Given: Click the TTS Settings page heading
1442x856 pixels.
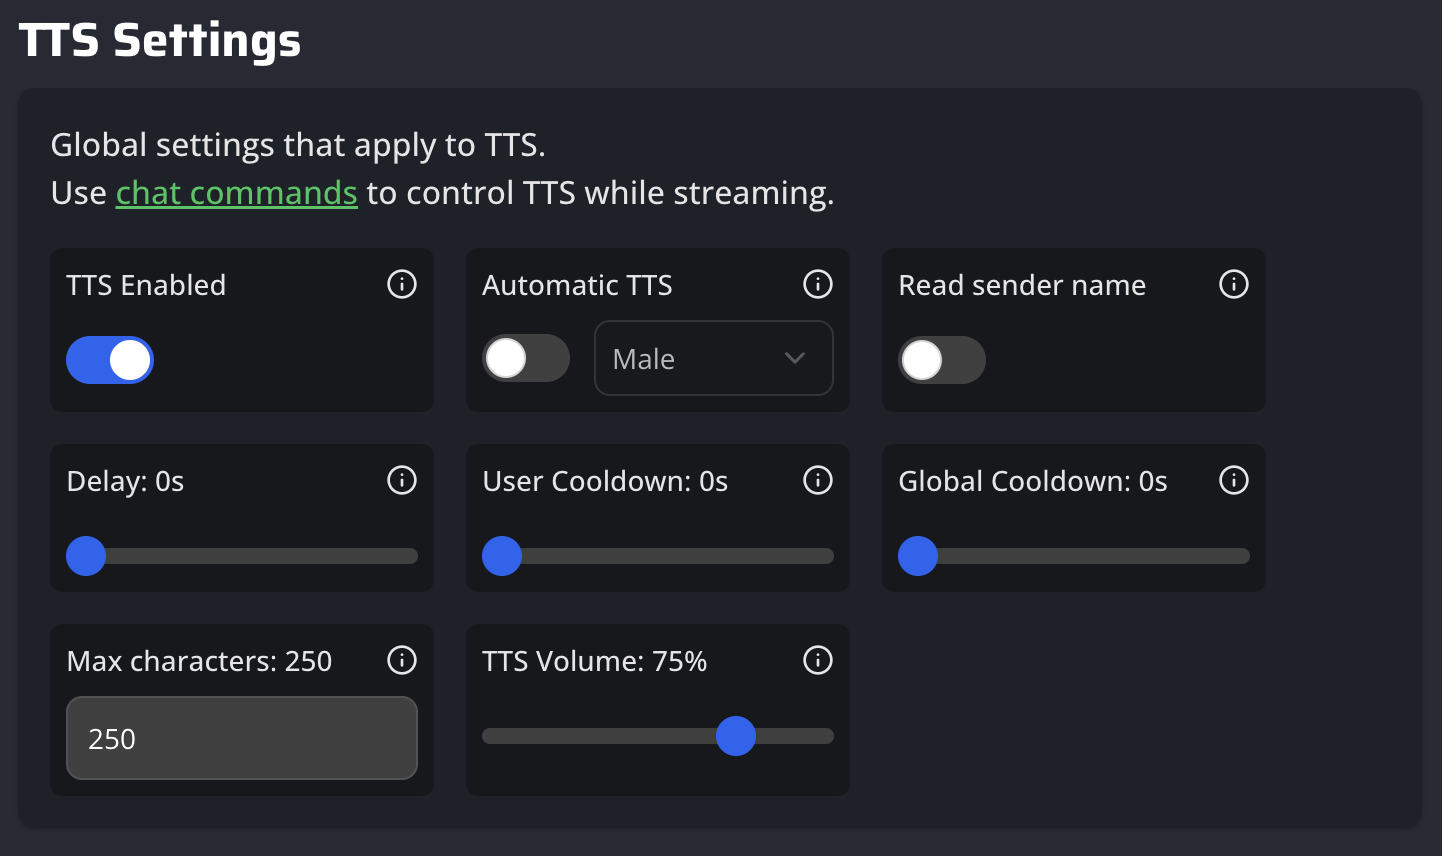Looking at the screenshot, I should (x=160, y=41).
